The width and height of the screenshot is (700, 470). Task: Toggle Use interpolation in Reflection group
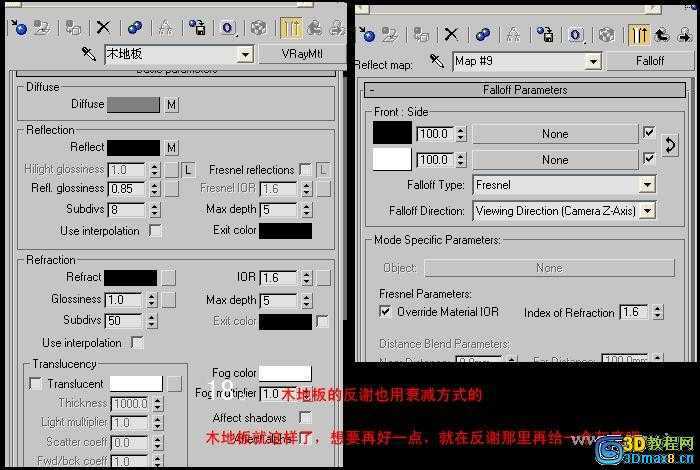click(x=155, y=231)
